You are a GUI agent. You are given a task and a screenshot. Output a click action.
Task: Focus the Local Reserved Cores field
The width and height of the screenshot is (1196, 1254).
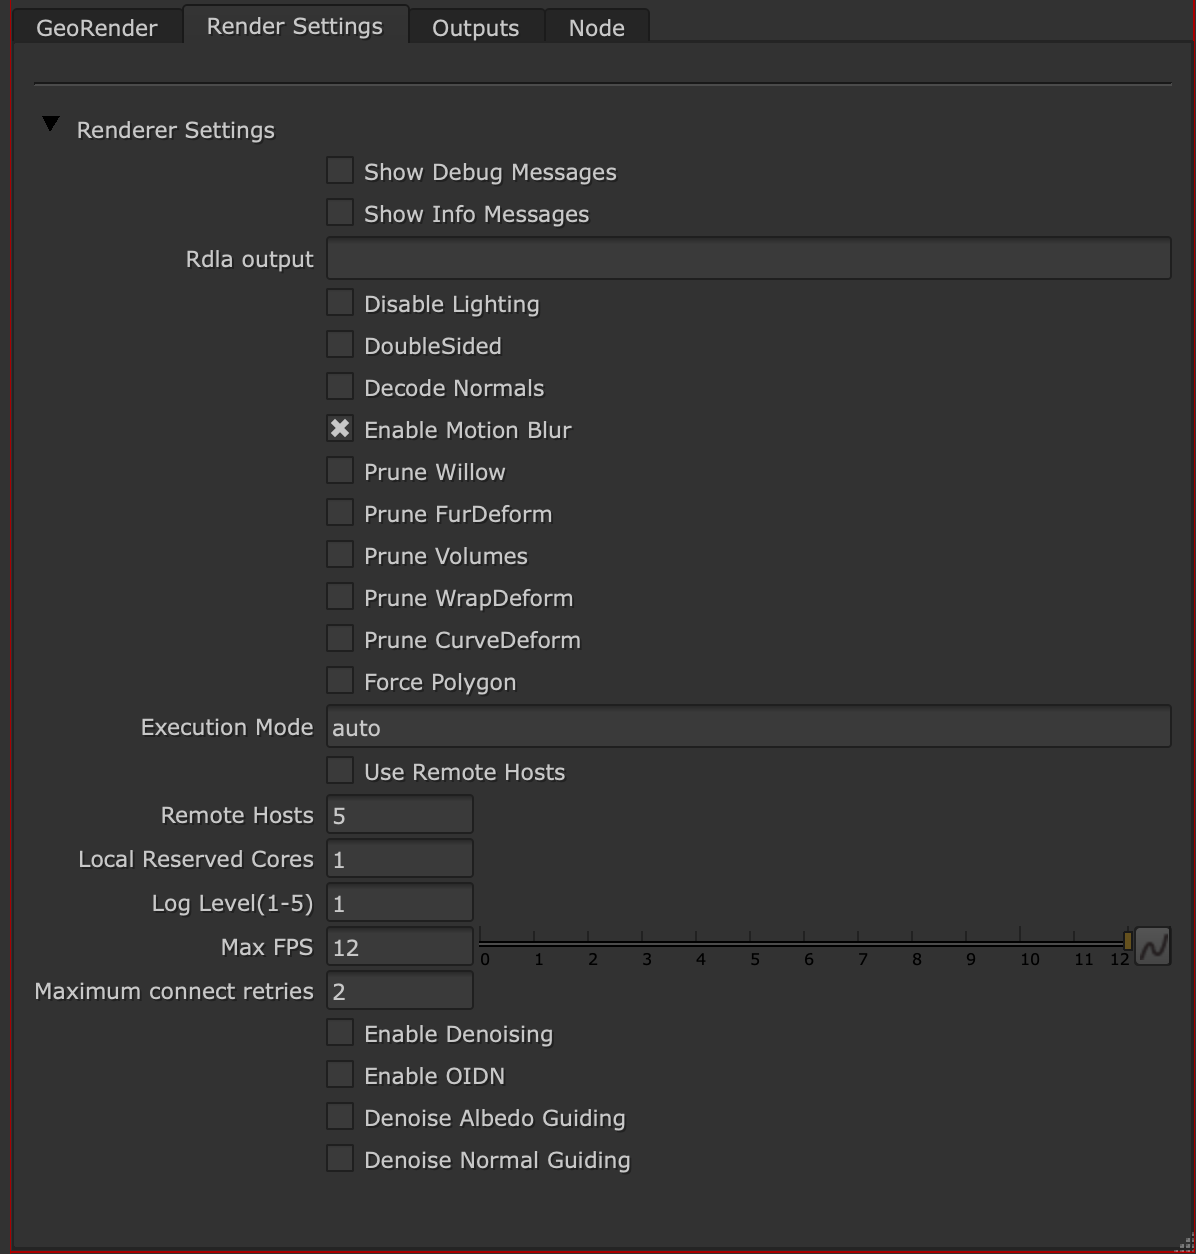(400, 859)
